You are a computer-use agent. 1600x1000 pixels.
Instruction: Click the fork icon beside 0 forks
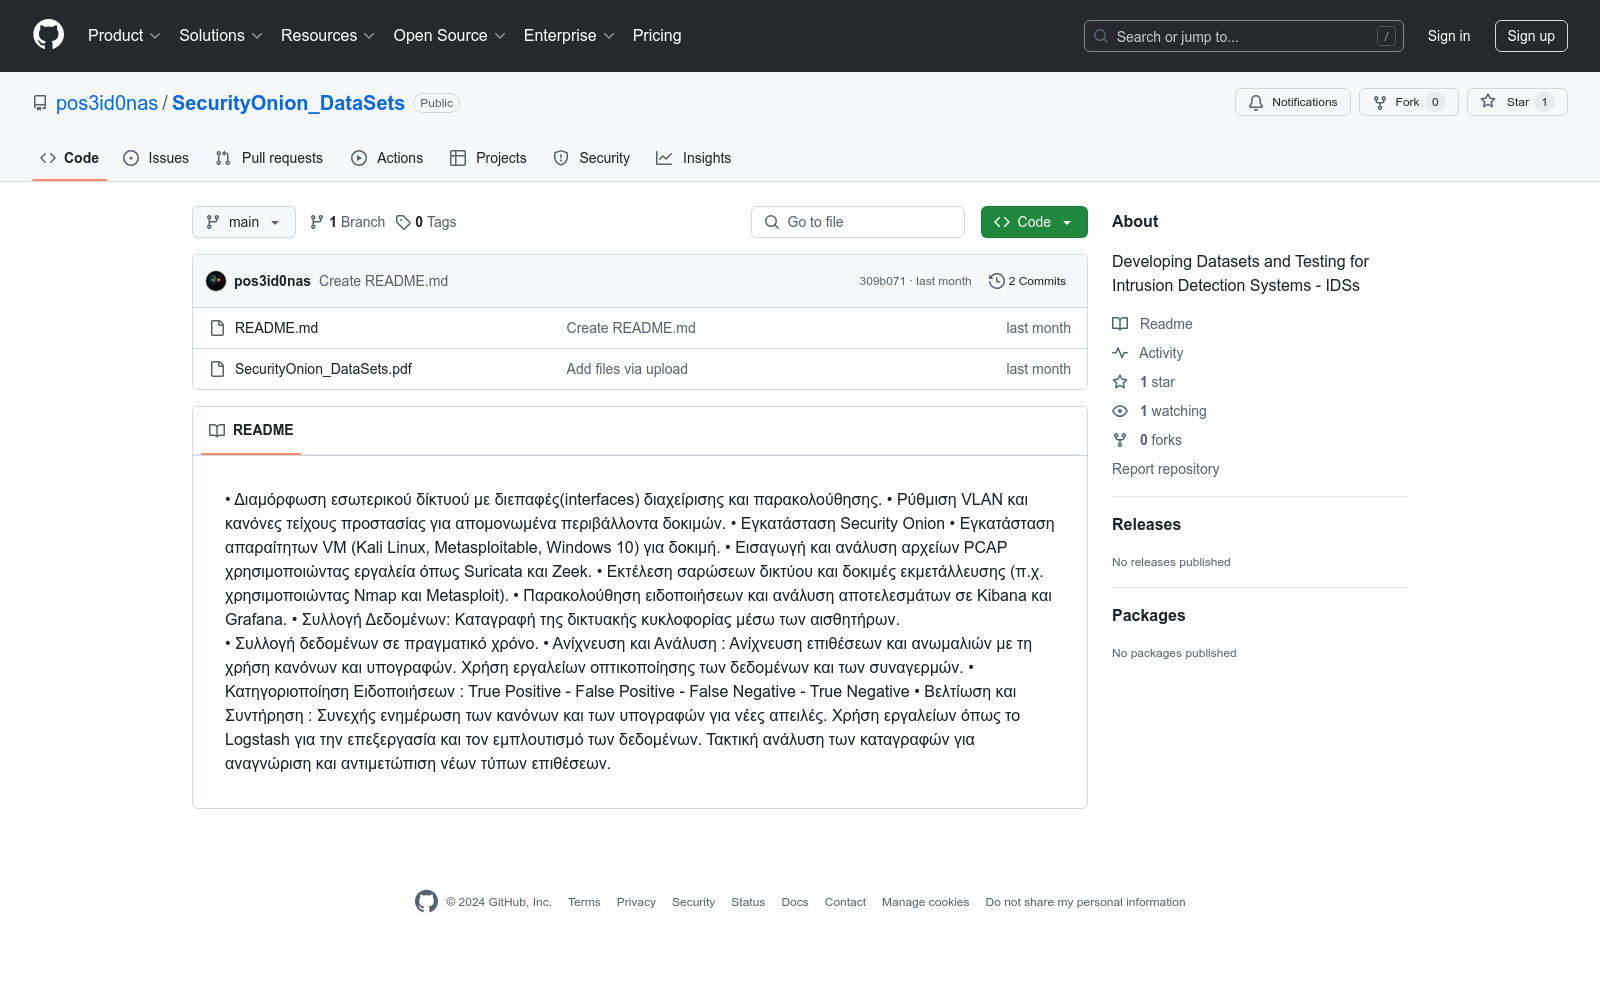pos(1120,440)
